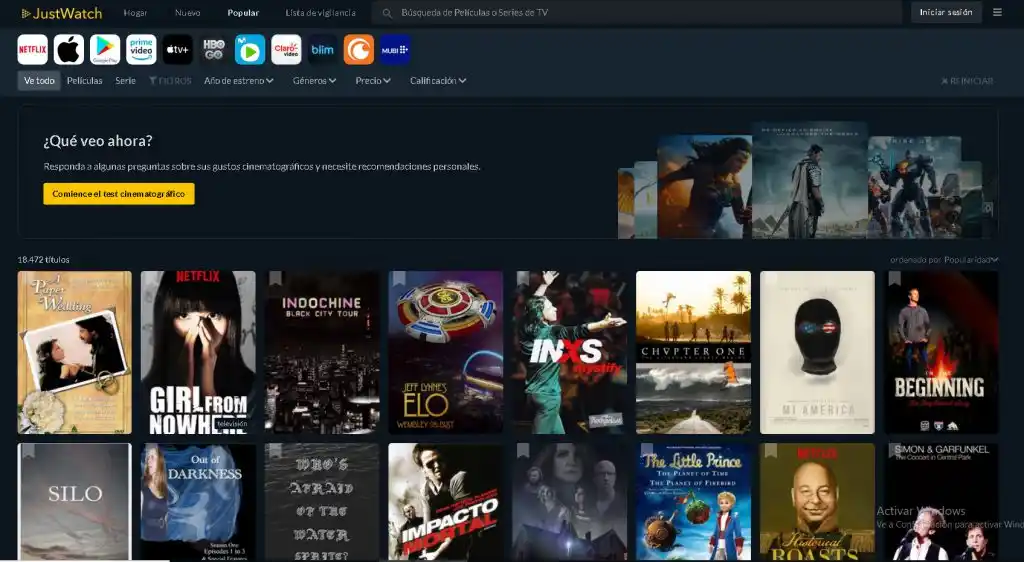Filter by Netflix provider icon
1024x562 pixels.
tap(33, 50)
